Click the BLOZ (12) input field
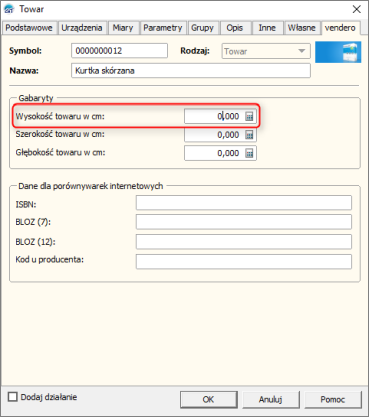 tap(244, 242)
